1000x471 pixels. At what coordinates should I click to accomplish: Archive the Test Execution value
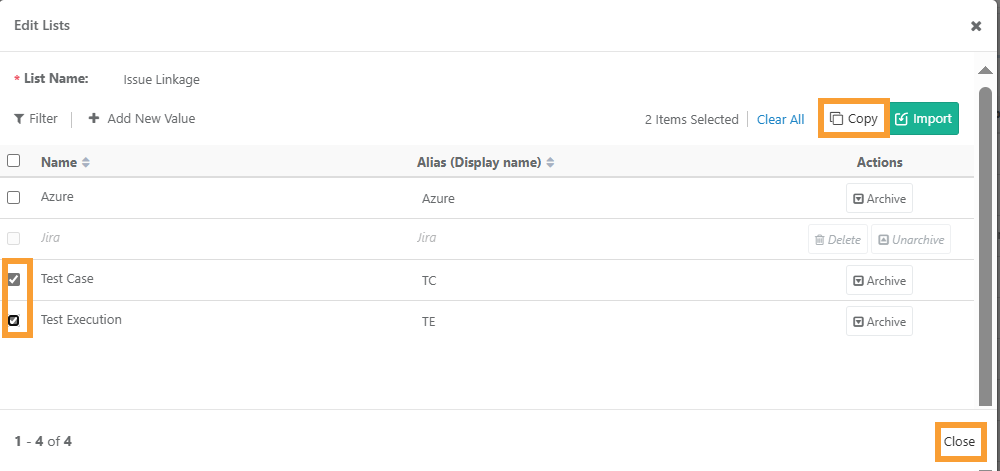879,321
